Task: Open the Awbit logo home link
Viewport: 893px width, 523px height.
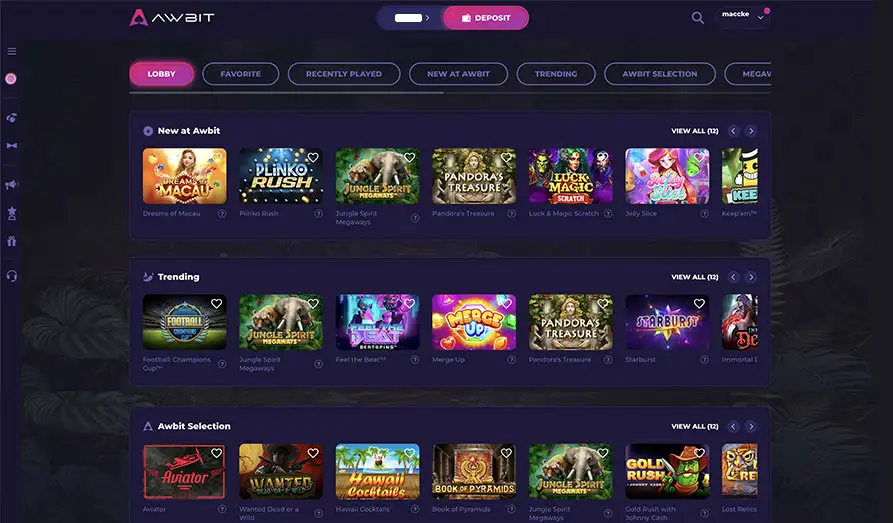Action: [171, 18]
